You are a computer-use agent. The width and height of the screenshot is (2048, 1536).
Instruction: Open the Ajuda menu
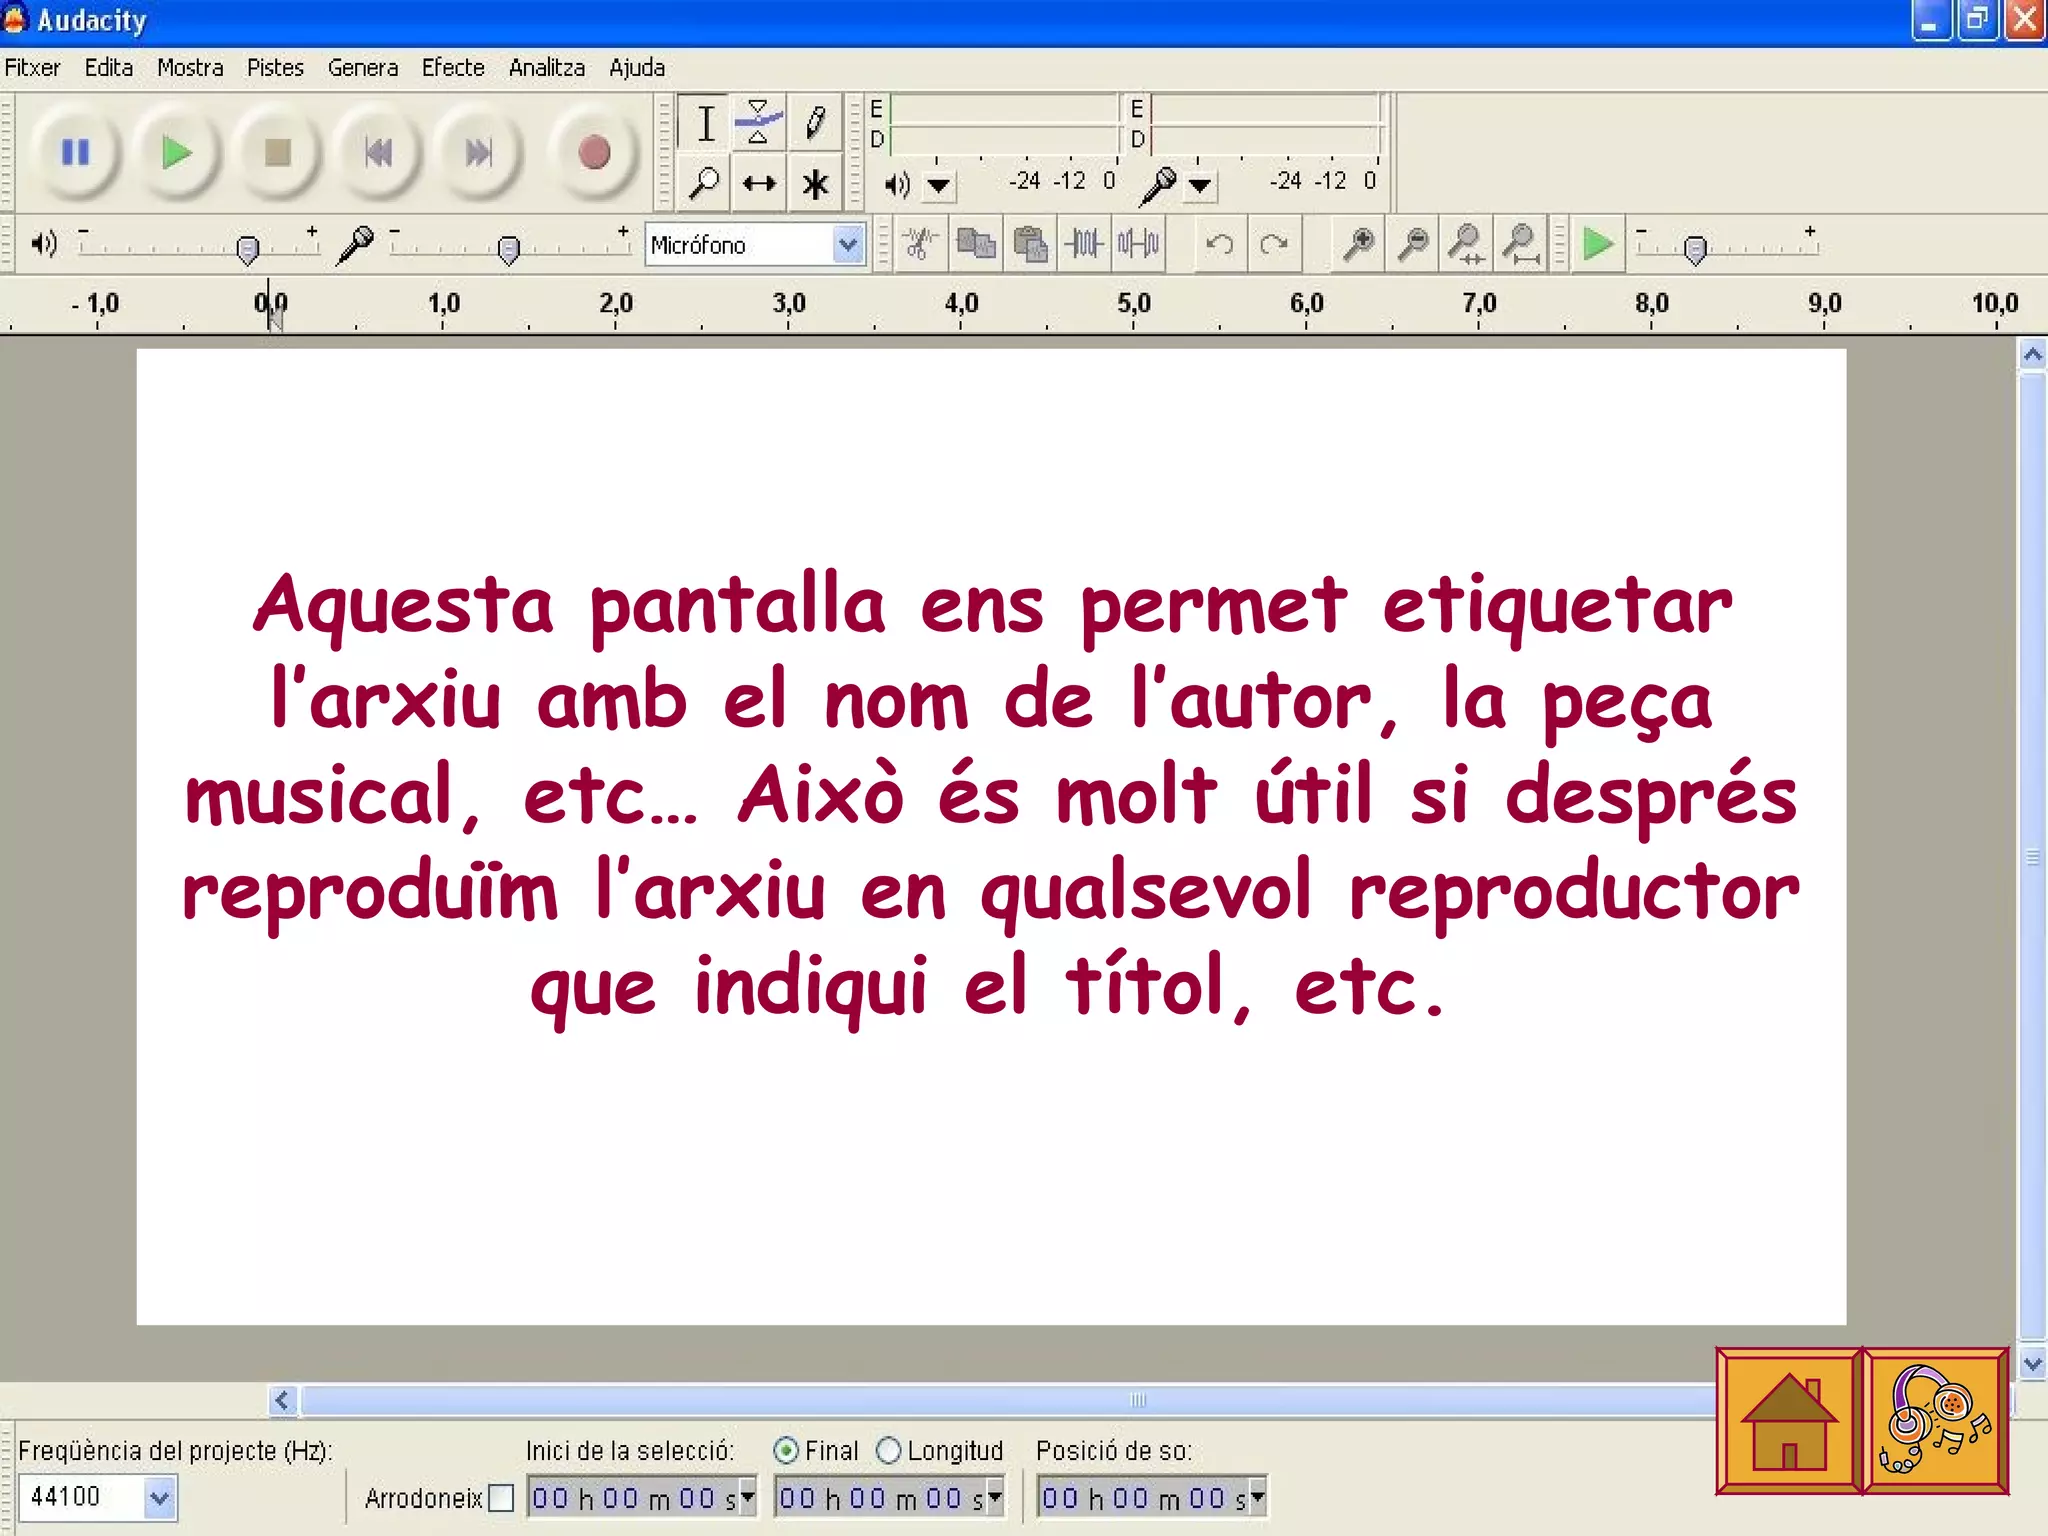[637, 67]
